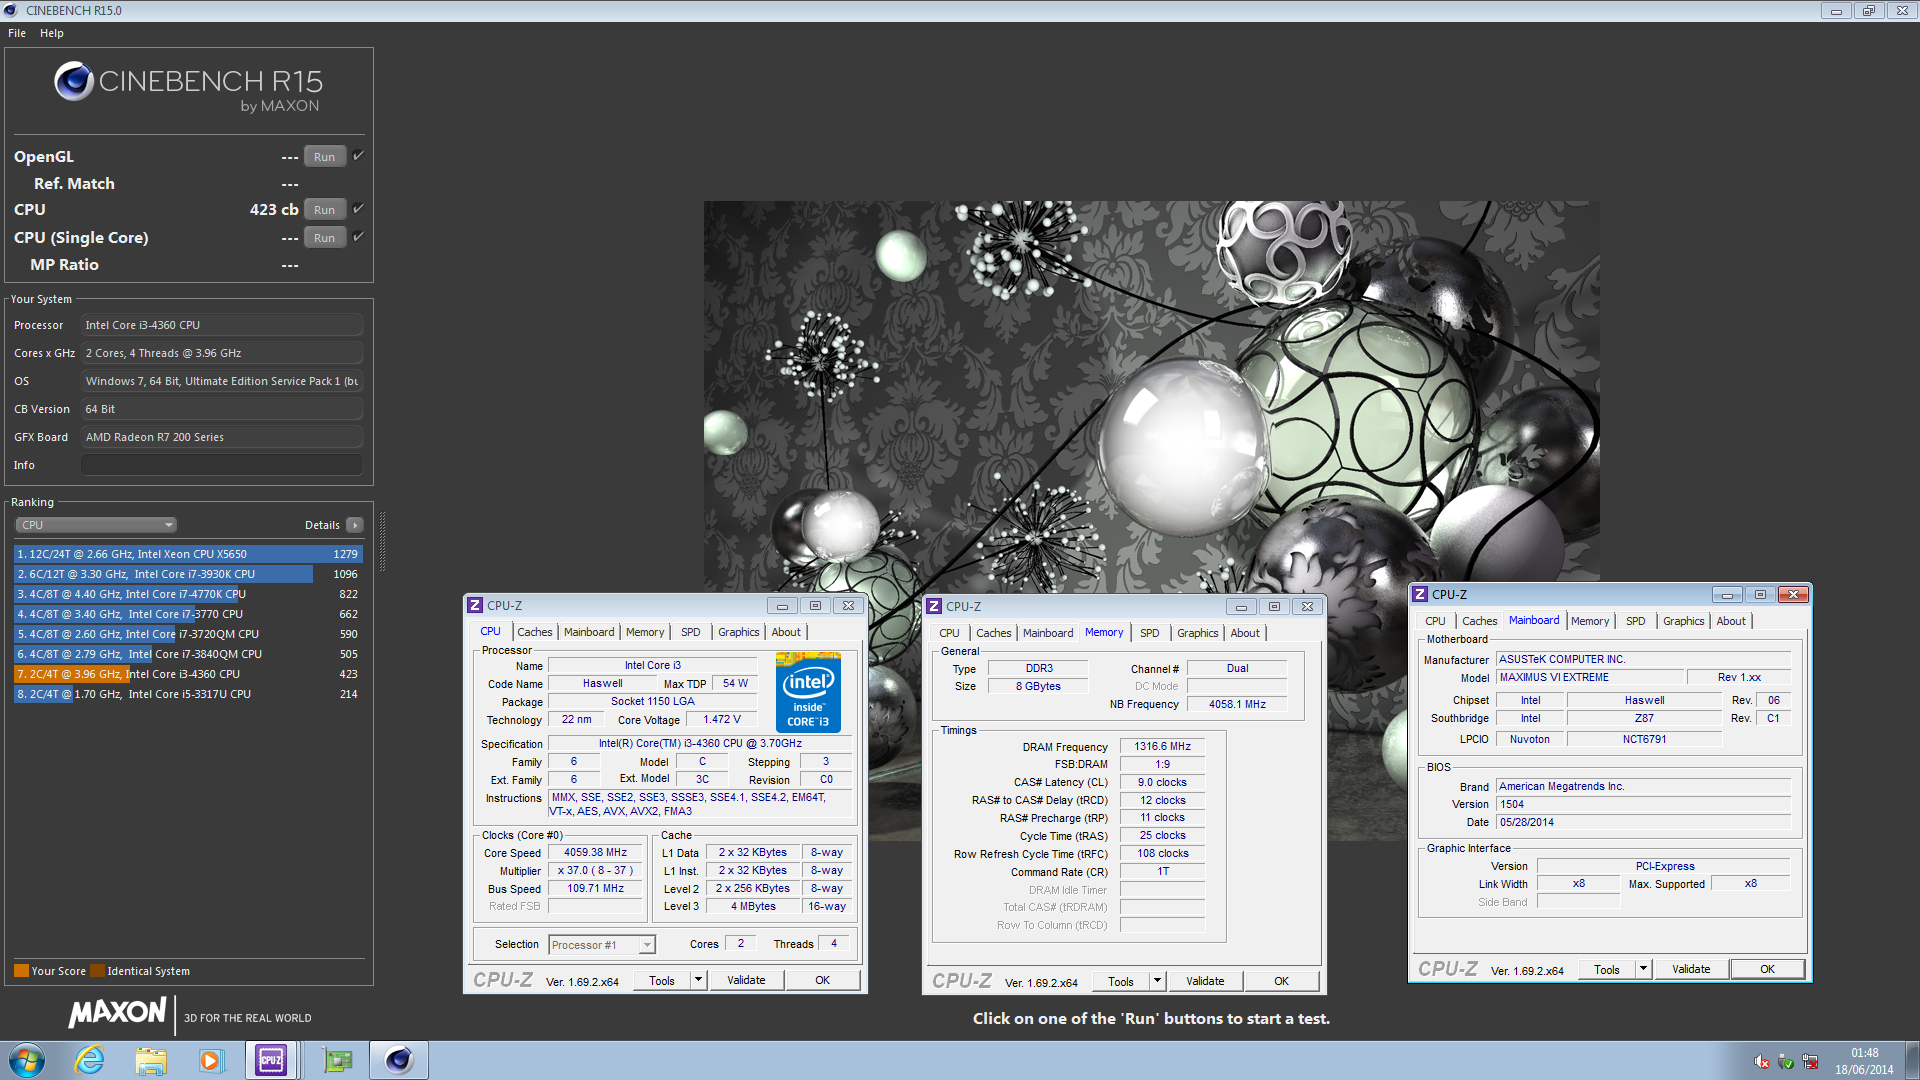Expand ranking Details arrow

tap(354, 525)
